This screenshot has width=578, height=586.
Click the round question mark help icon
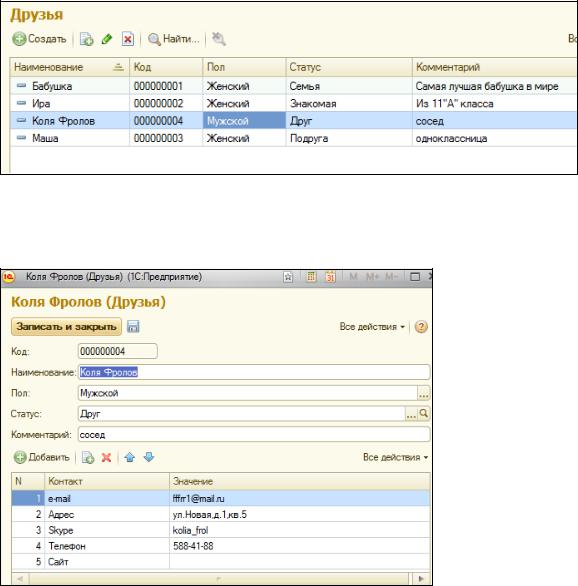point(421,327)
